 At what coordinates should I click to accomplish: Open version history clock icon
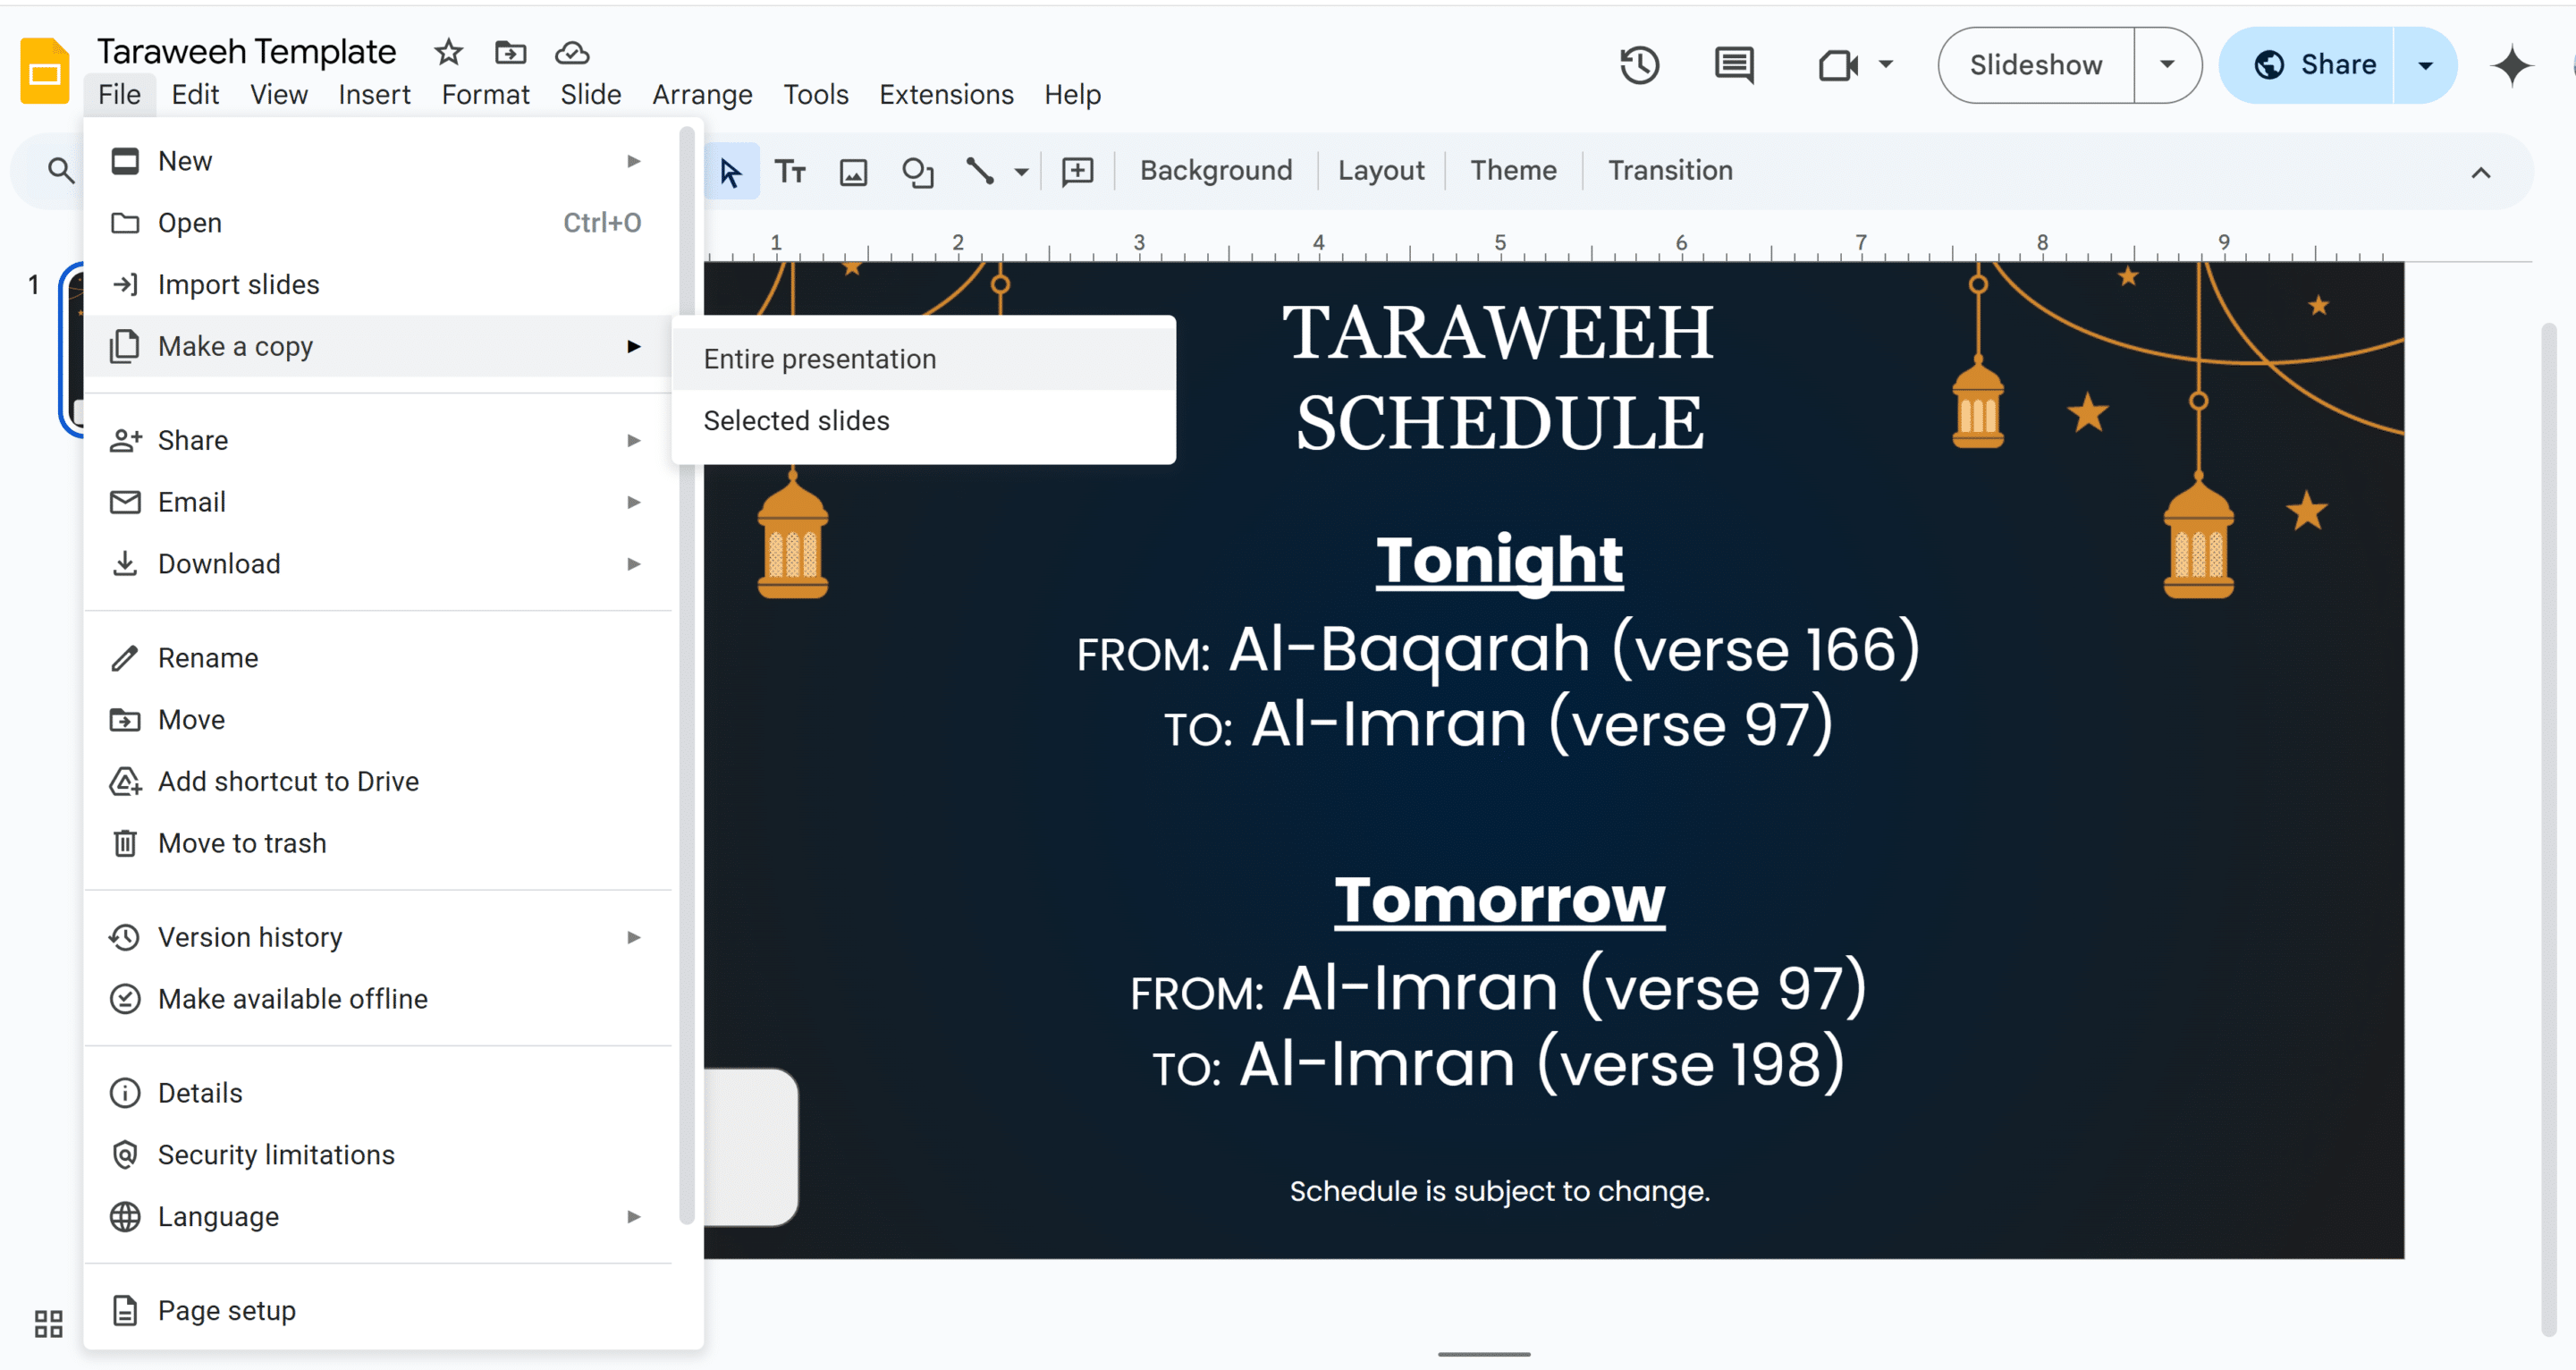click(1639, 65)
